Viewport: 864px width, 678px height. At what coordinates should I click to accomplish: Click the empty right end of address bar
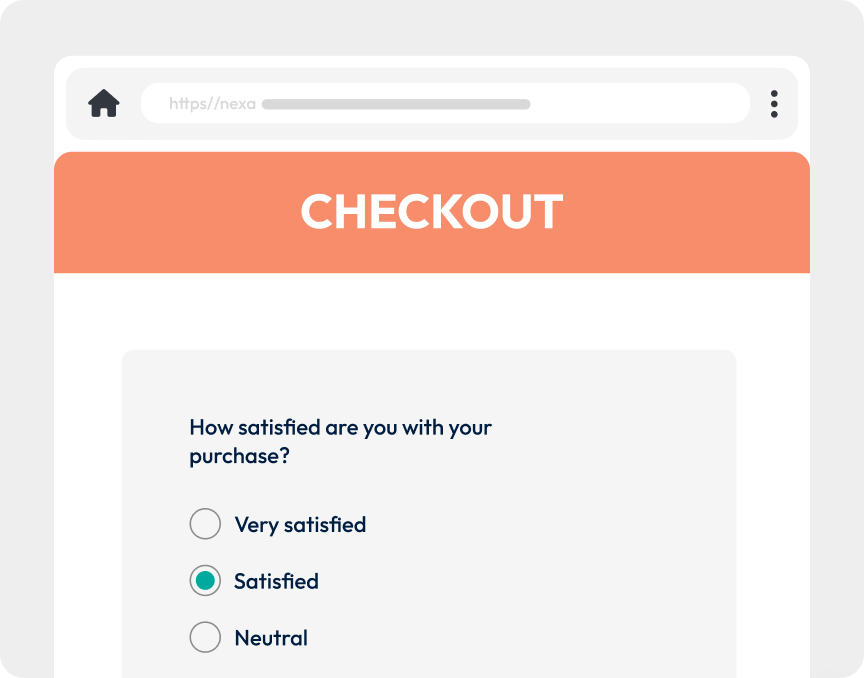click(x=680, y=103)
